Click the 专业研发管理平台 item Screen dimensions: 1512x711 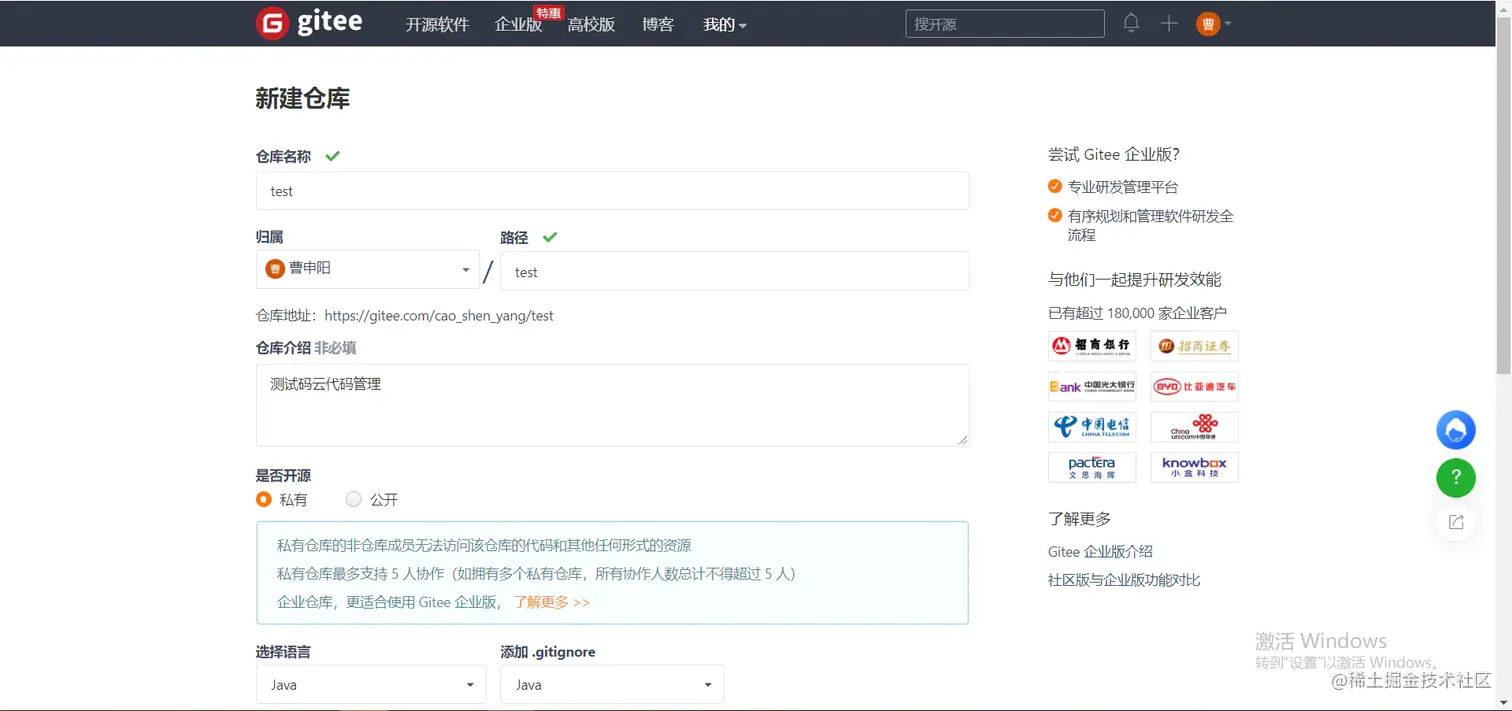click(1123, 187)
